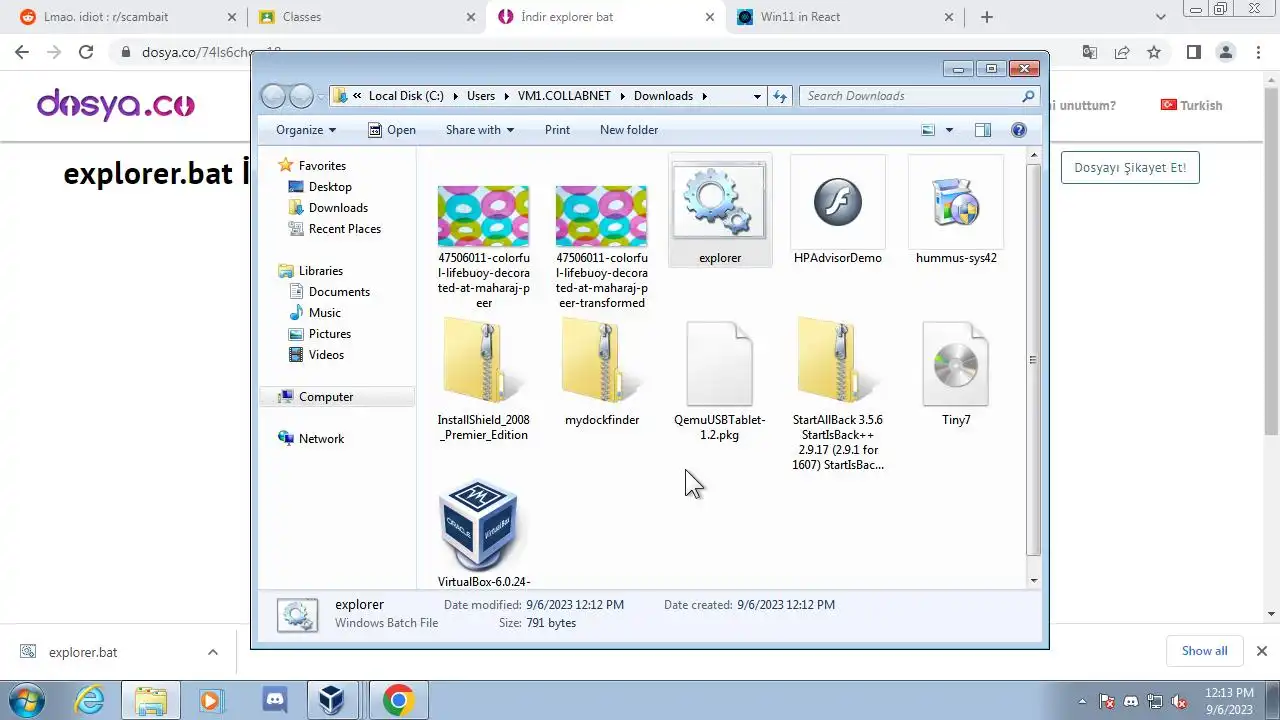
Task: Expand the arrow after Local Disk (C:)
Action: point(455,96)
